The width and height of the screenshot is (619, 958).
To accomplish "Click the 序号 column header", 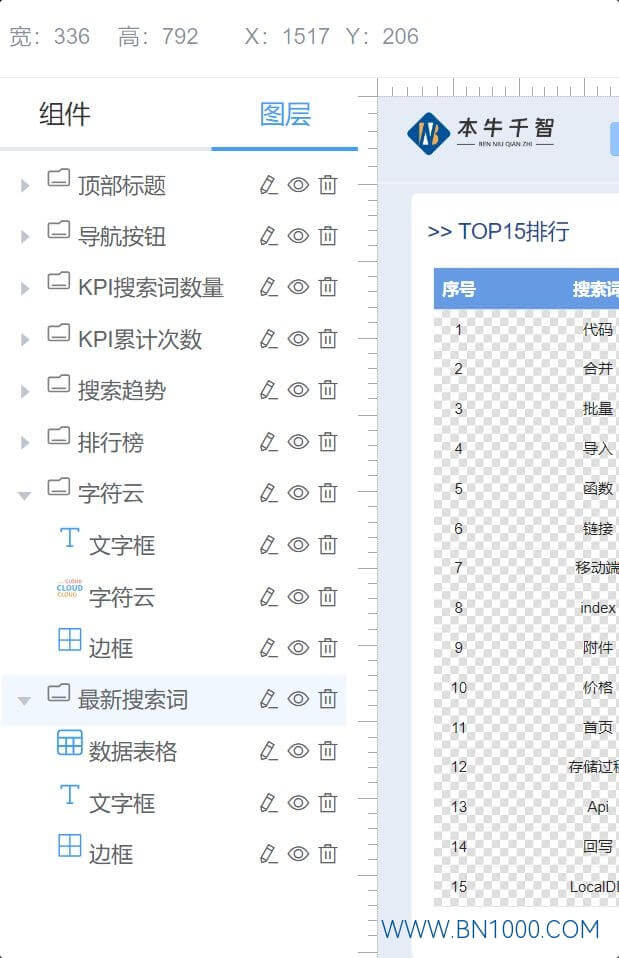I will click(459, 288).
